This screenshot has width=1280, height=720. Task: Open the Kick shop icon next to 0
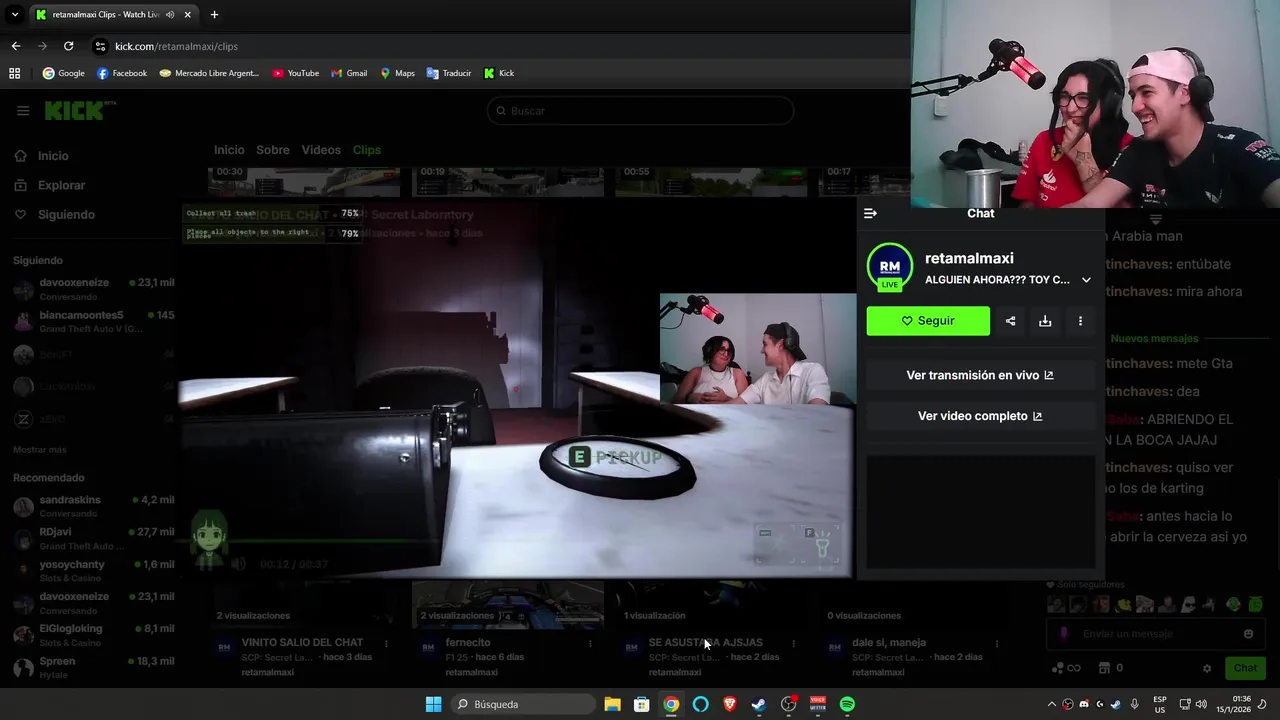coord(1104,668)
